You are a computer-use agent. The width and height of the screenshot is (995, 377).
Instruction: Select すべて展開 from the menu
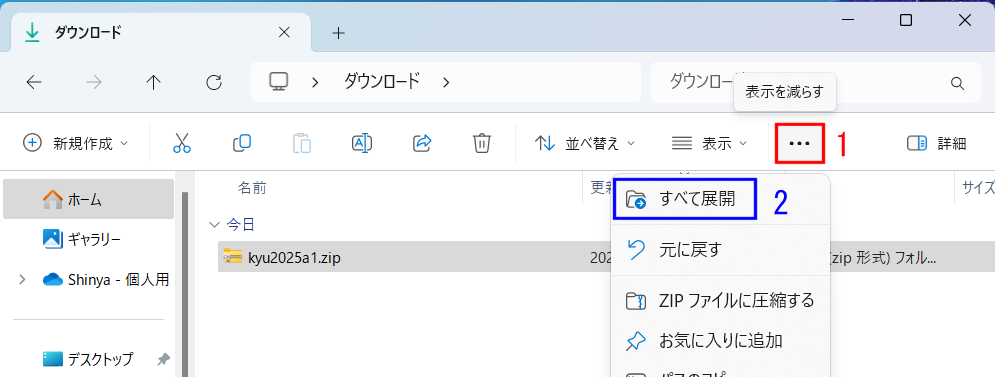point(685,199)
